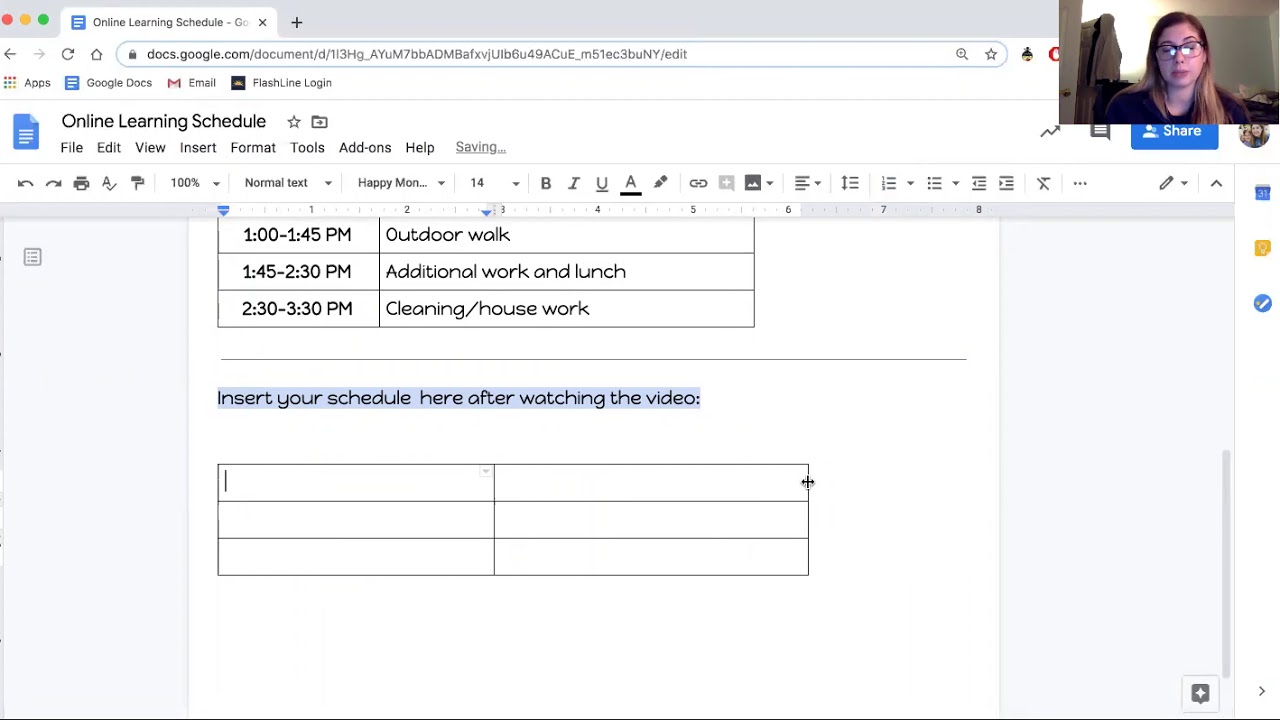Expand the numbered list options arrow
The height and width of the screenshot is (720, 1280).
click(910, 183)
